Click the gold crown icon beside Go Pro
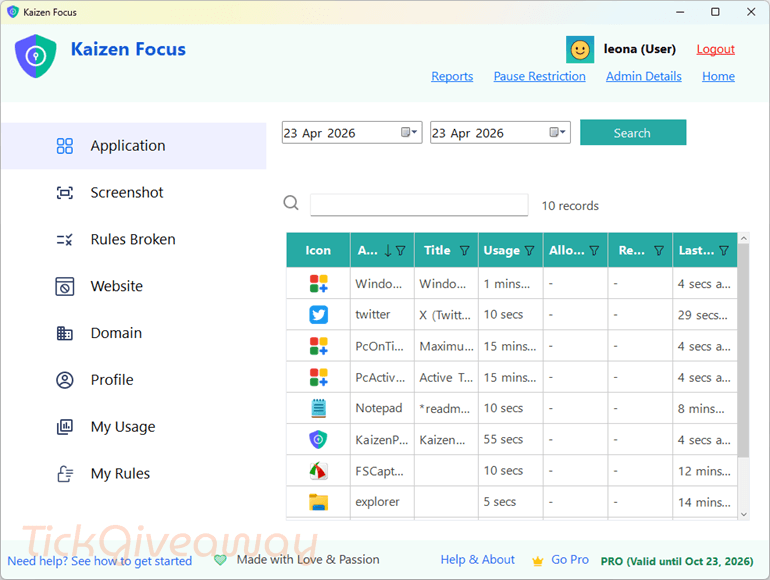Screen dimensions: 770x580 (x=538, y=561)
